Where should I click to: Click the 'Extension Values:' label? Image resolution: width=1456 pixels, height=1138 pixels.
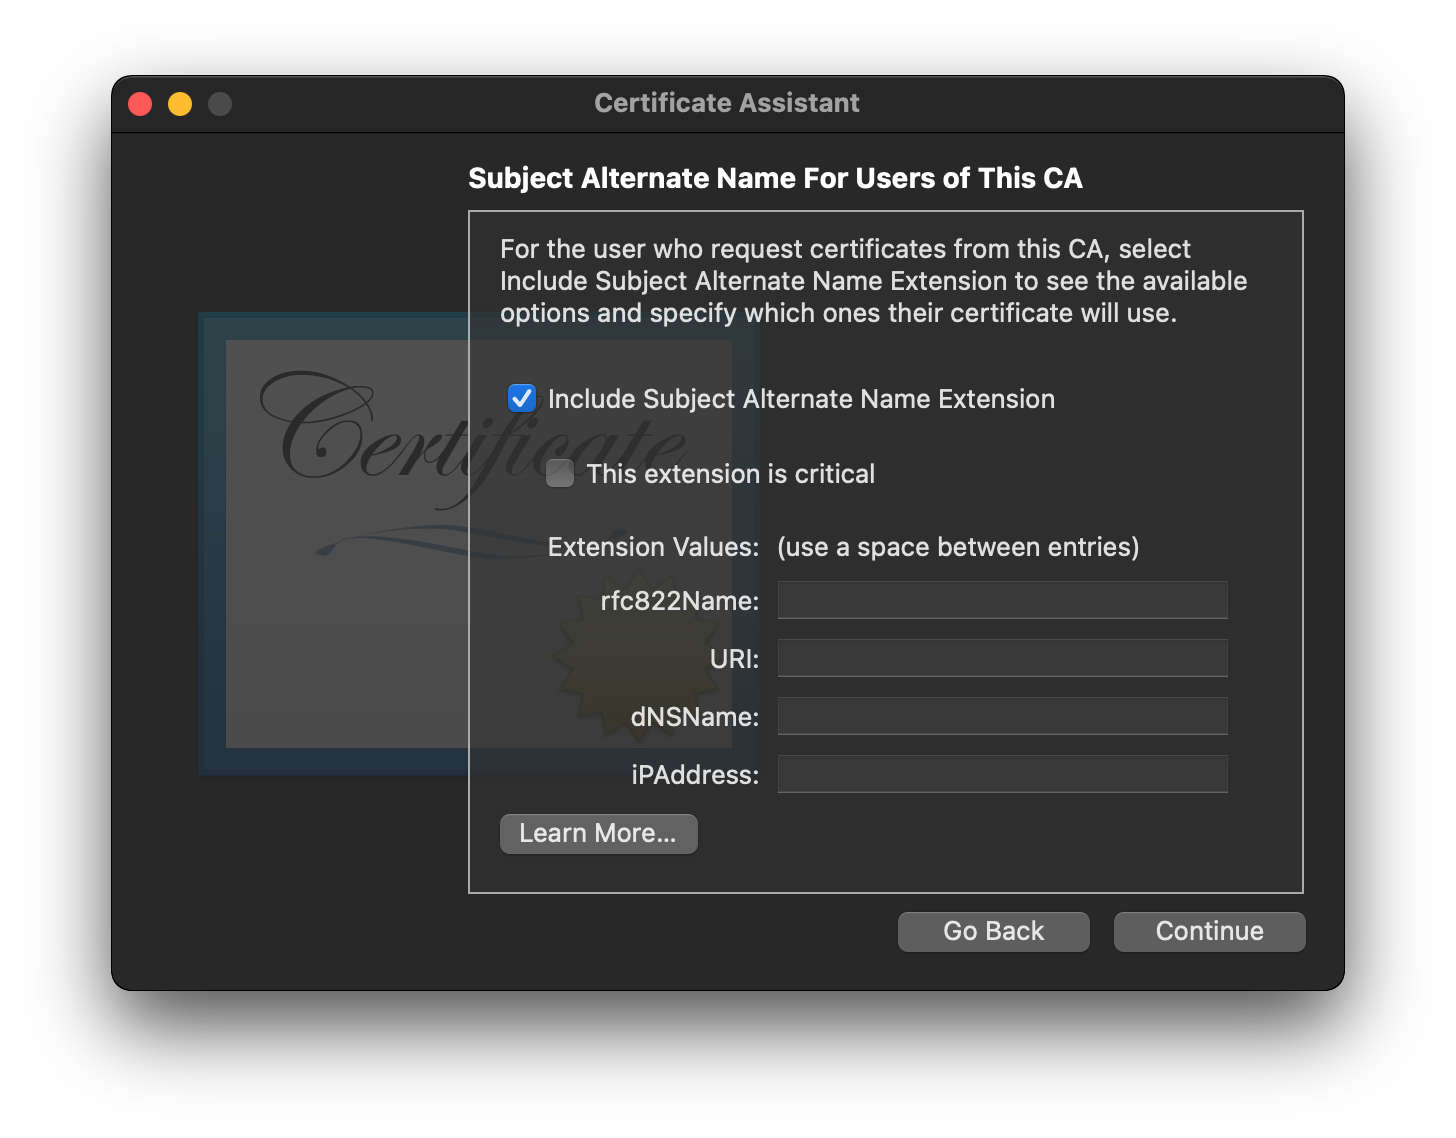pyautogui.click(x=653, y=547)
